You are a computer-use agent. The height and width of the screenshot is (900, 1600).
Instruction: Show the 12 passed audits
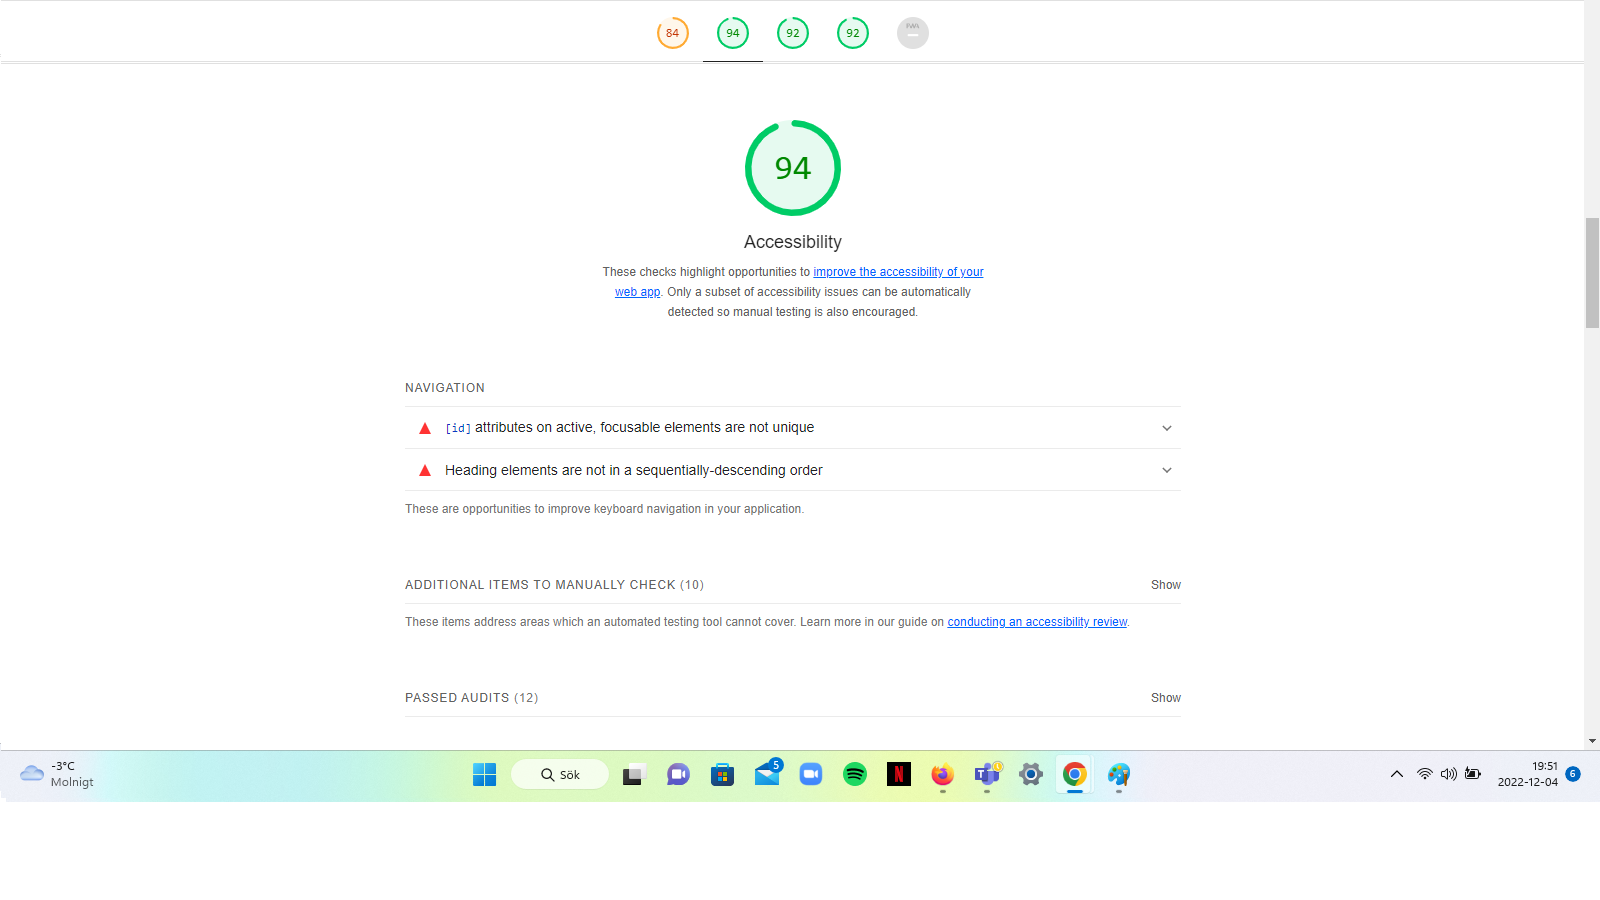pos(1165,697)
